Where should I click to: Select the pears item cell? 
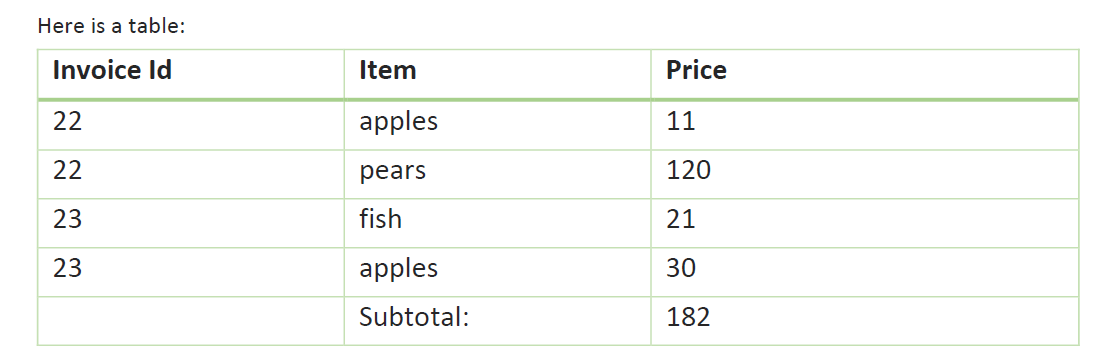click(497, 174)
